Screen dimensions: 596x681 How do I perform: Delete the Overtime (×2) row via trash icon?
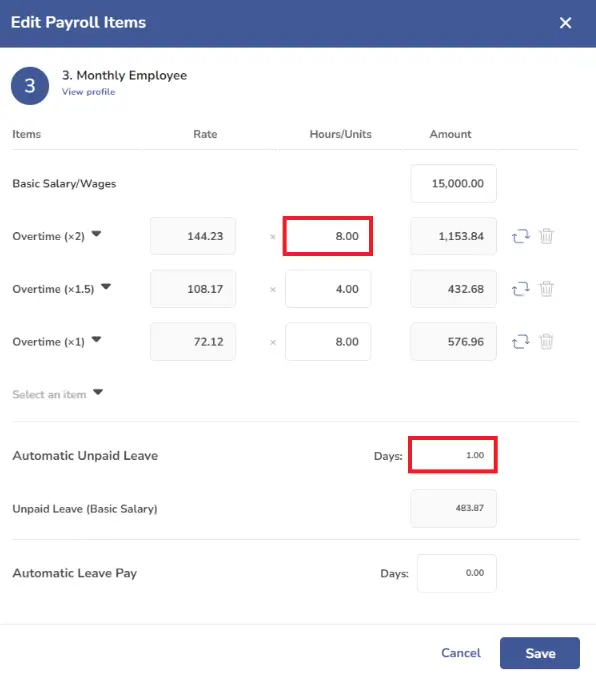tap(546, 236)
